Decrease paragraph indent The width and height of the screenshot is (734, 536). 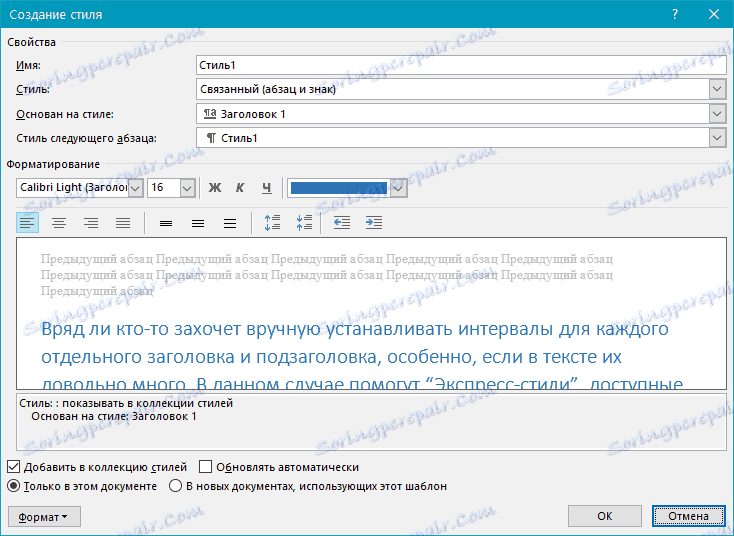(342, 223)
